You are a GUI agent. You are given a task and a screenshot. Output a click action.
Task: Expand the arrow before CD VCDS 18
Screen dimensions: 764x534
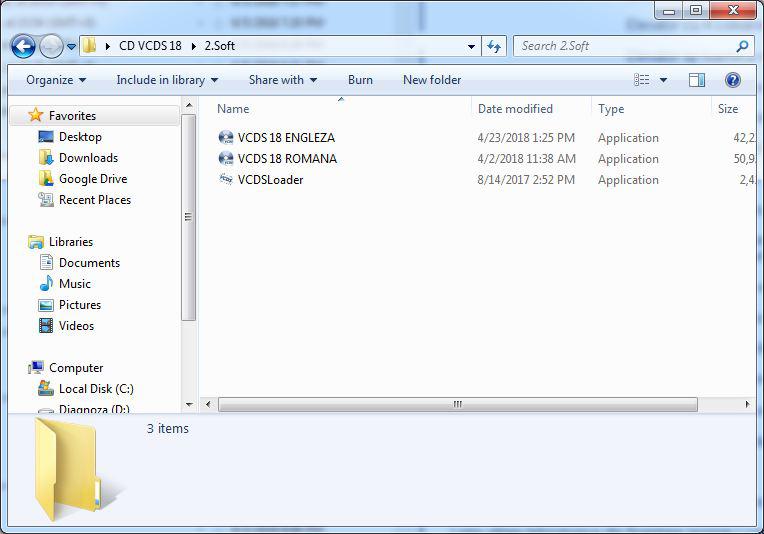tap(108, 46)
